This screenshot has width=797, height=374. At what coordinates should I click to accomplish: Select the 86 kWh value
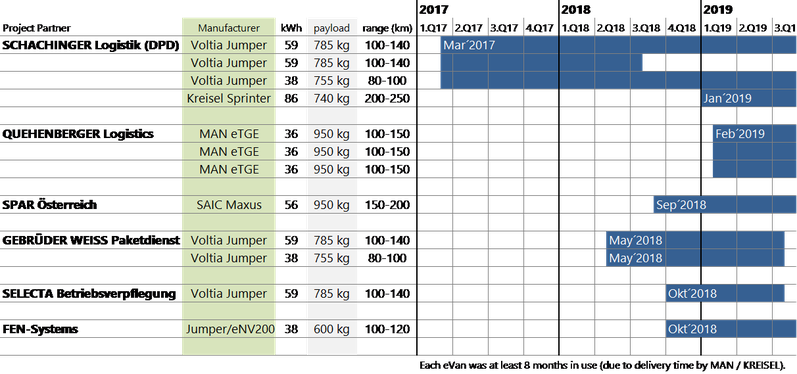click(291, 99)
